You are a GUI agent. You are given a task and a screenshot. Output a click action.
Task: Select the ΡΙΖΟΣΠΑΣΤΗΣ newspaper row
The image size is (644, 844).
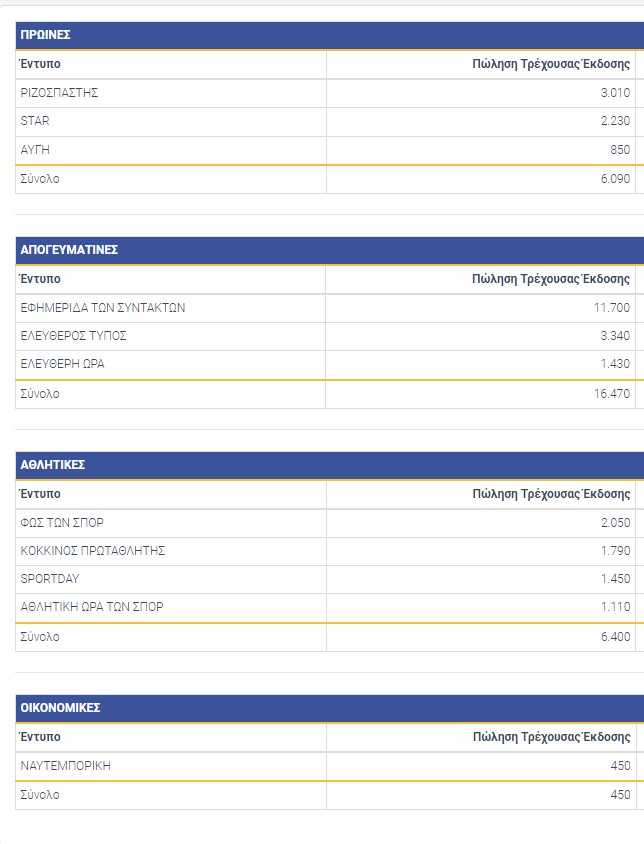coord(59,93)
